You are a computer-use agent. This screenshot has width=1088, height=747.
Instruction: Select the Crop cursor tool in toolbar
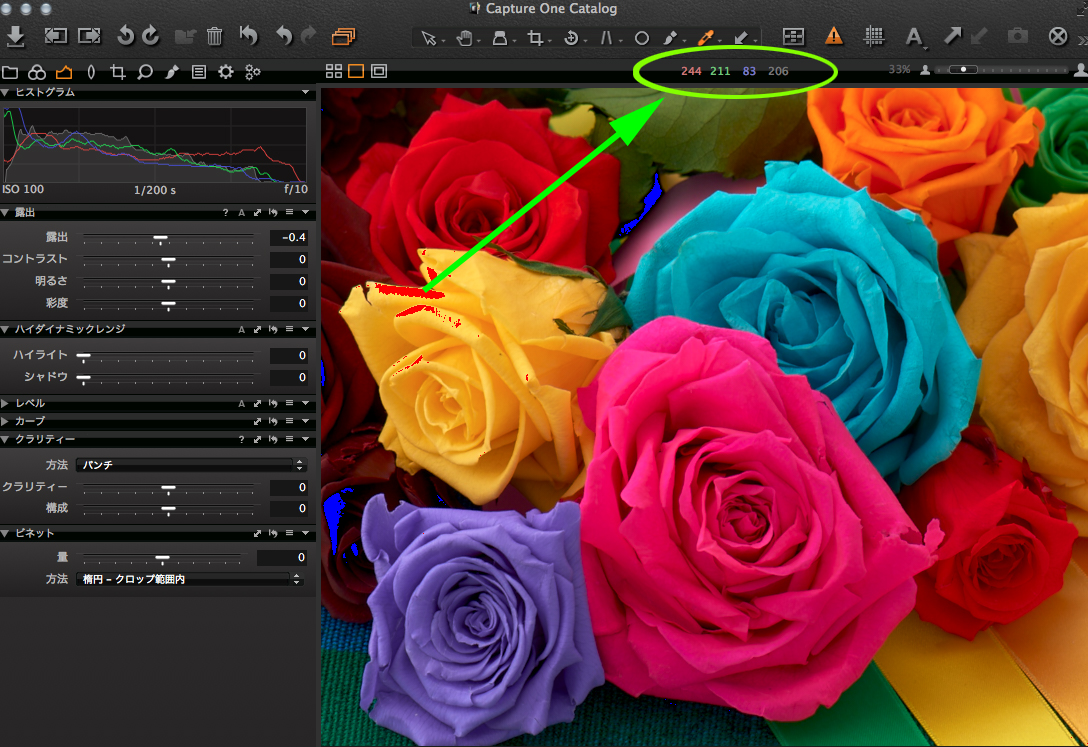tap(536, 37)
